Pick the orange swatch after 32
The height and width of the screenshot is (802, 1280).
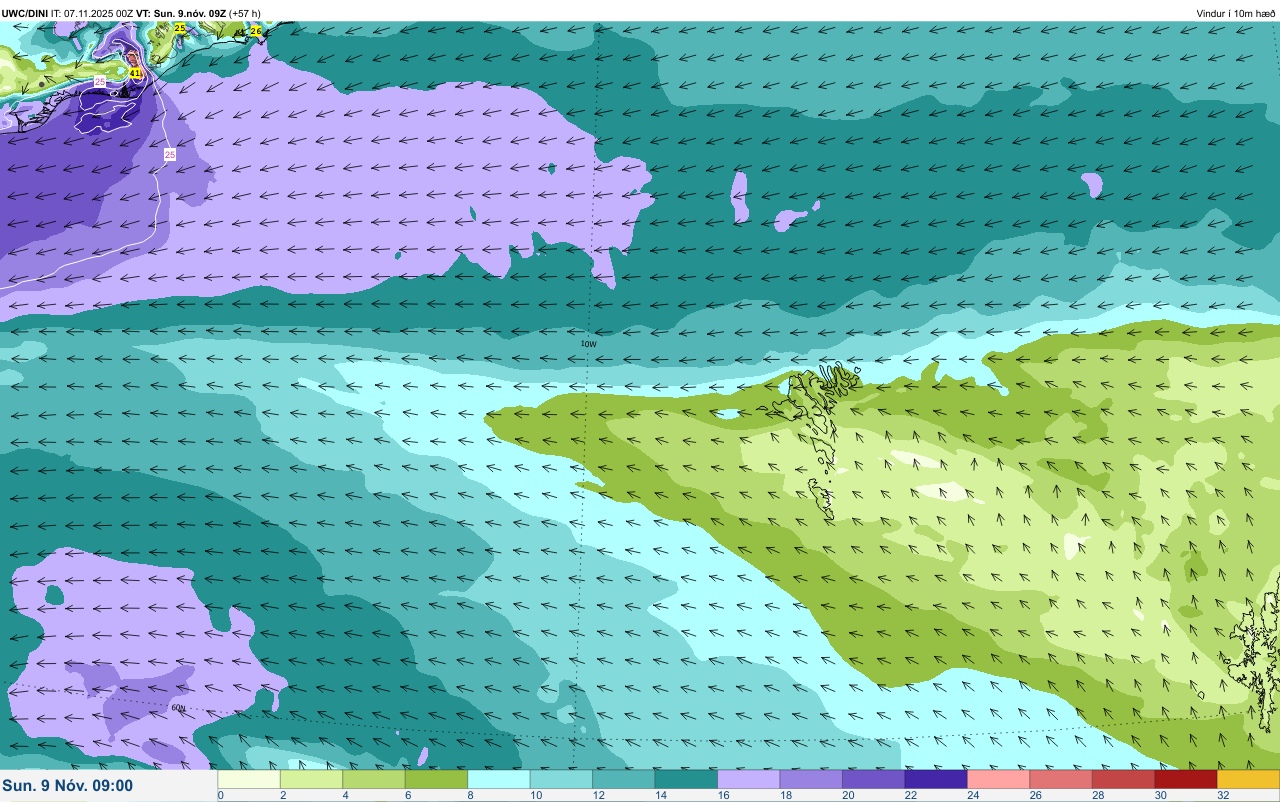coord(1248,779)
